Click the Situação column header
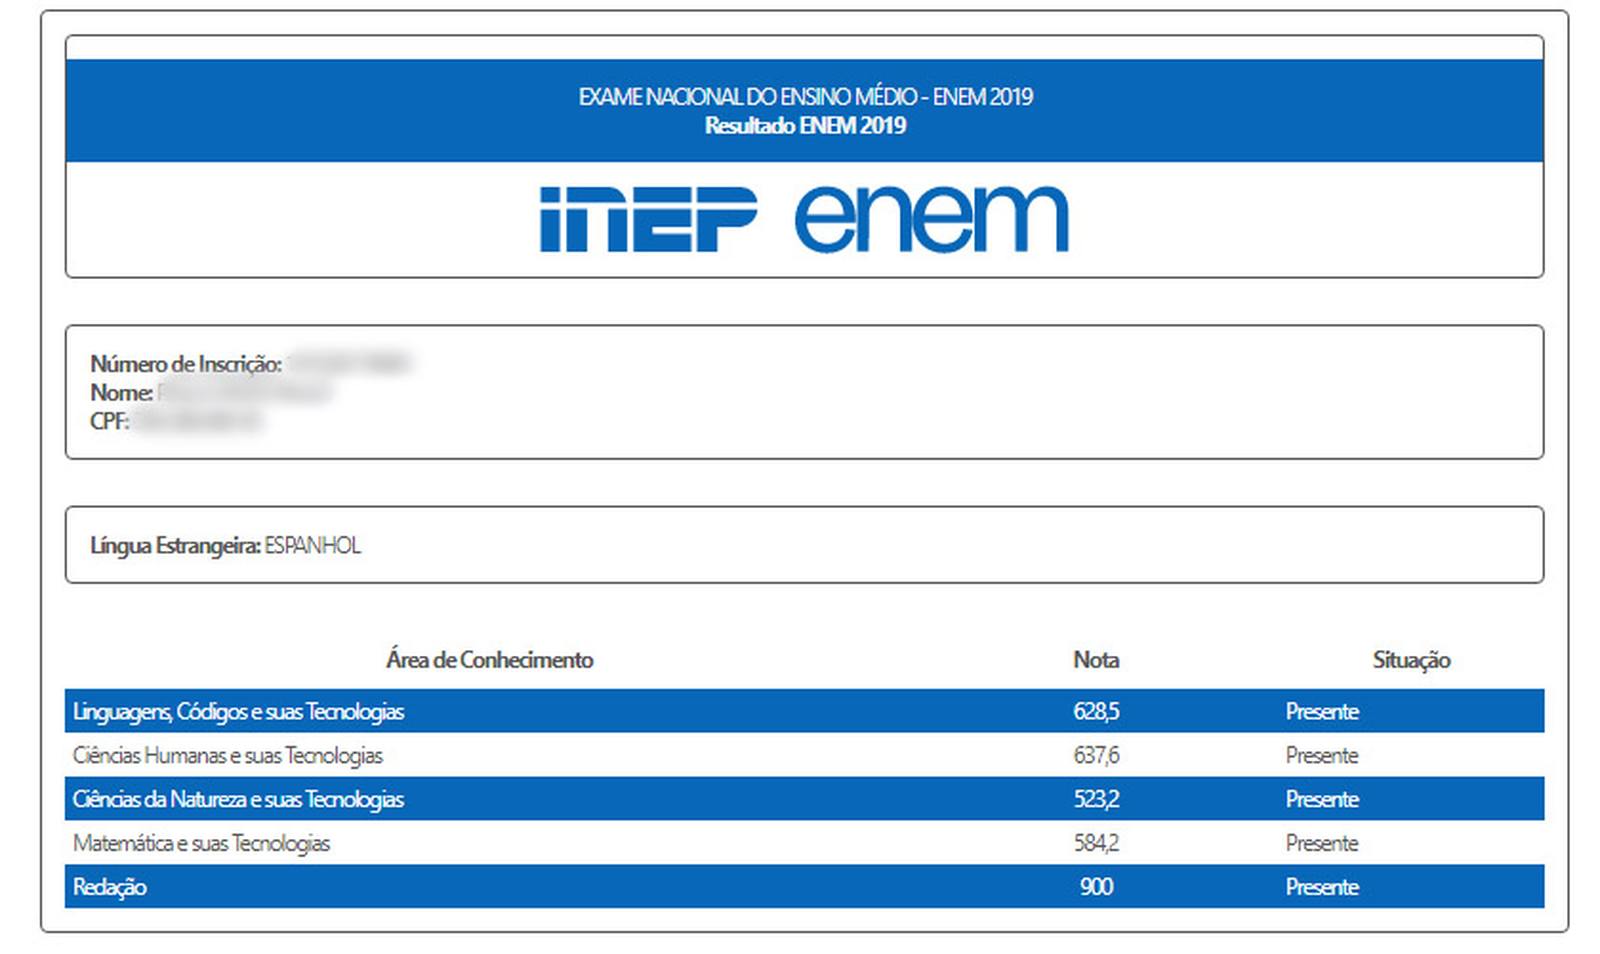 [x=1411, y=660]
